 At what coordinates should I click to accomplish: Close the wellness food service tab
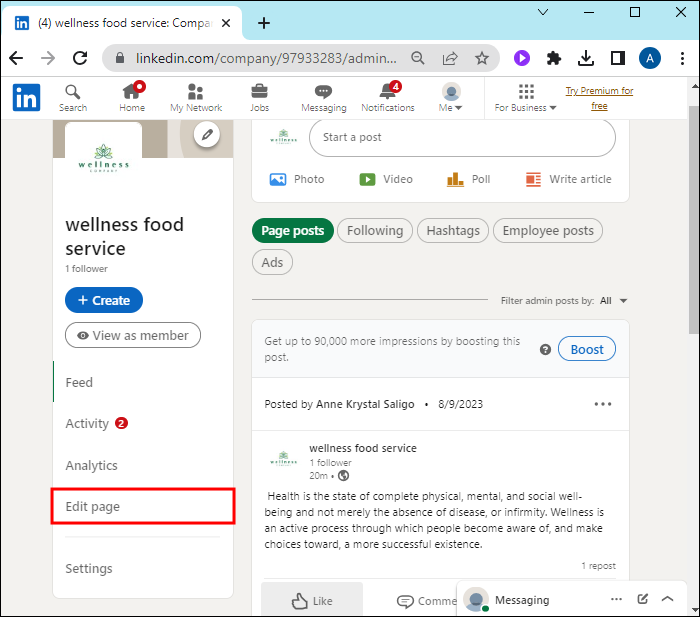click(x=226, y=23)
